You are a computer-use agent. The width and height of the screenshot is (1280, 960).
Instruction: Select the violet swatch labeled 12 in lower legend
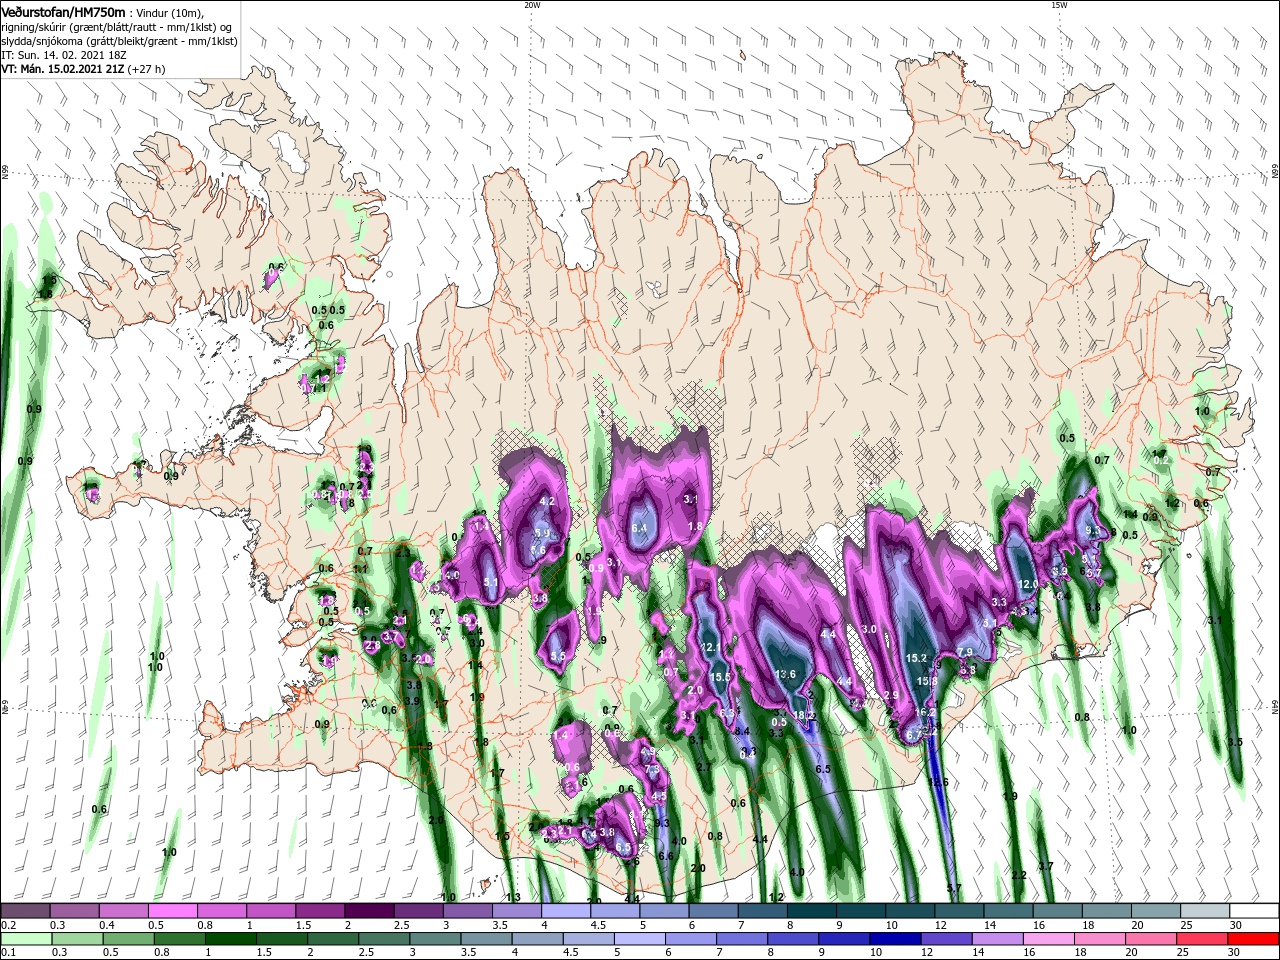pyautogui.click(x=946, y=939)
